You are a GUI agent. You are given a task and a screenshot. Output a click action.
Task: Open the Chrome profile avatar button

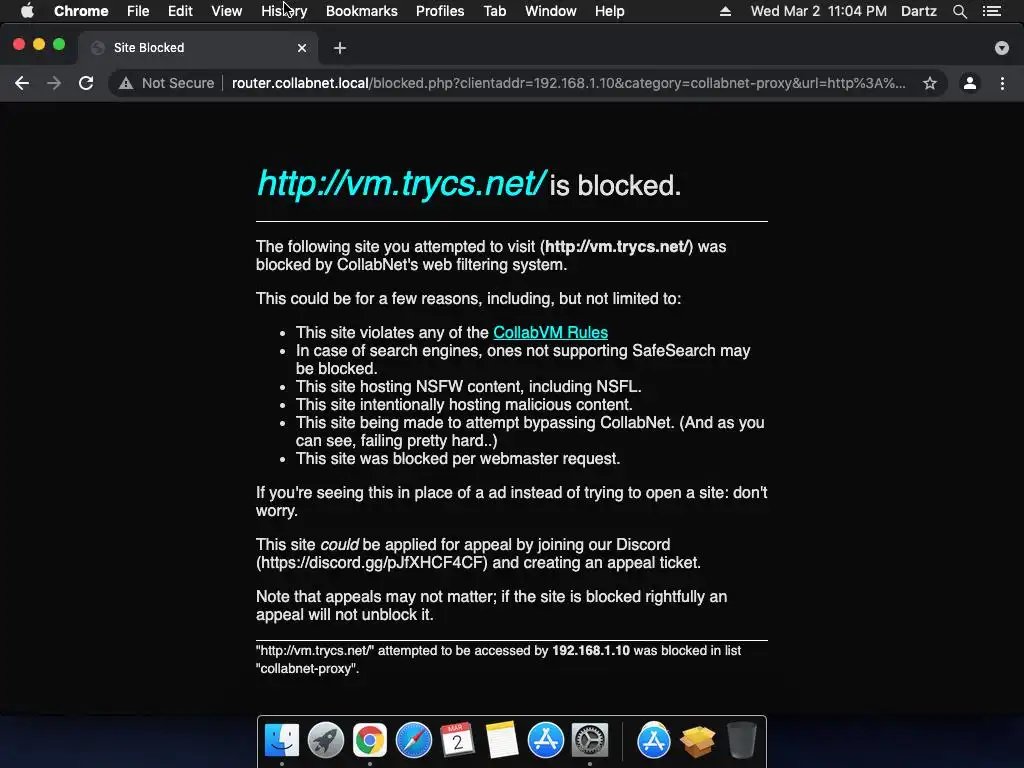pyautogui.click(x=970, y=83)
